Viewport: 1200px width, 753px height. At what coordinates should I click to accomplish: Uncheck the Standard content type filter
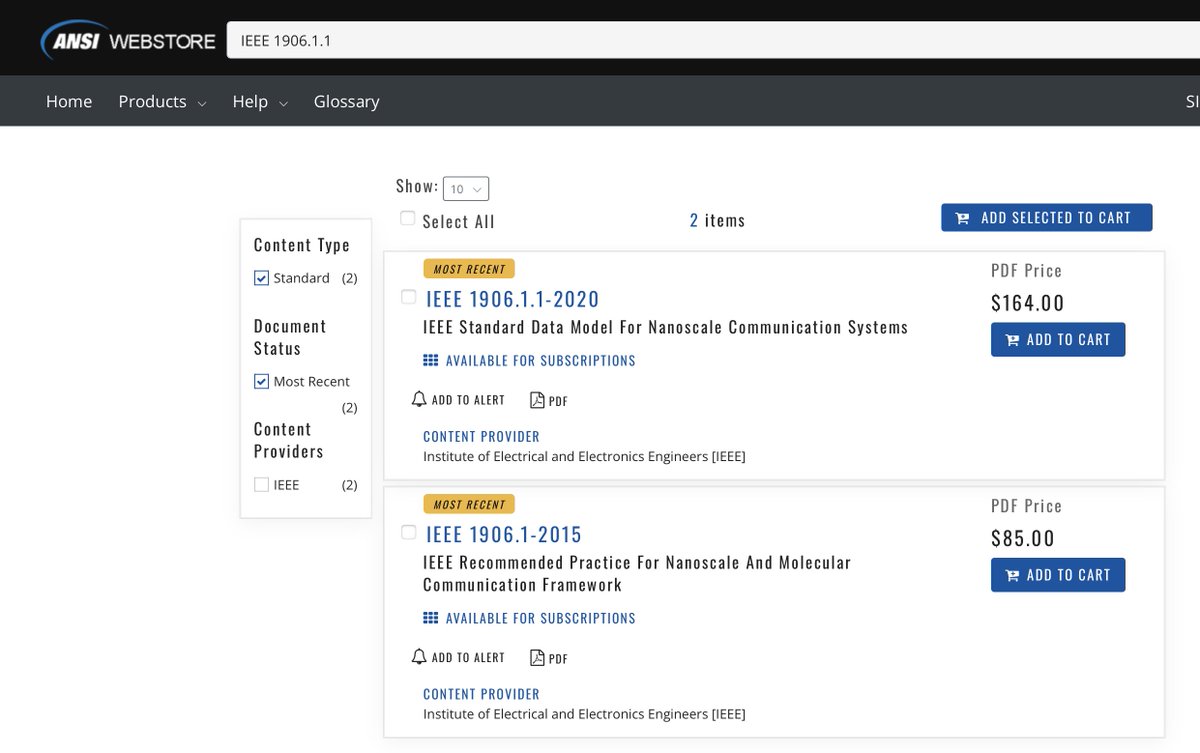[261, 278]
